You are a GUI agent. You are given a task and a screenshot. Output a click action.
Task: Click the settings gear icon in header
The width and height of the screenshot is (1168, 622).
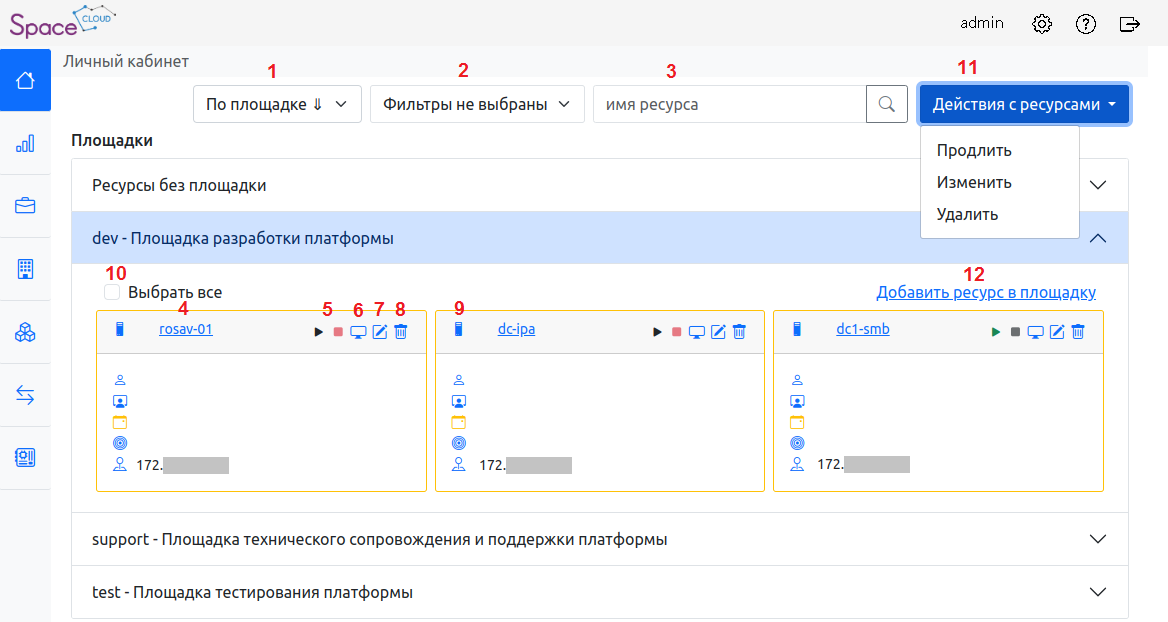click(1042, 23)
